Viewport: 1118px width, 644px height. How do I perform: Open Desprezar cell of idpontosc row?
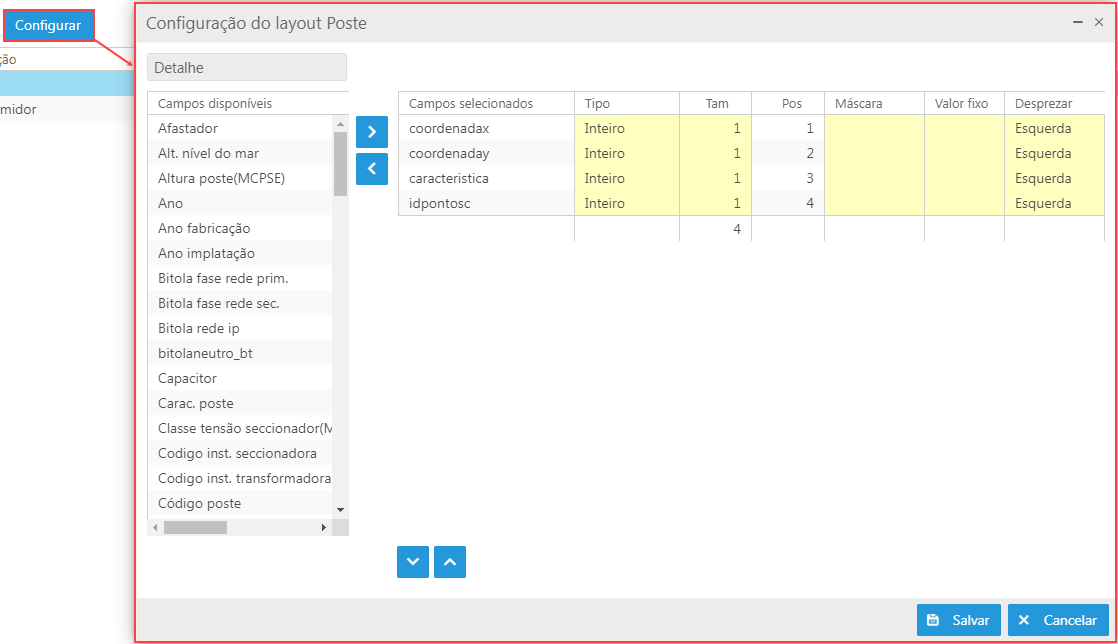click(1053, 204)
